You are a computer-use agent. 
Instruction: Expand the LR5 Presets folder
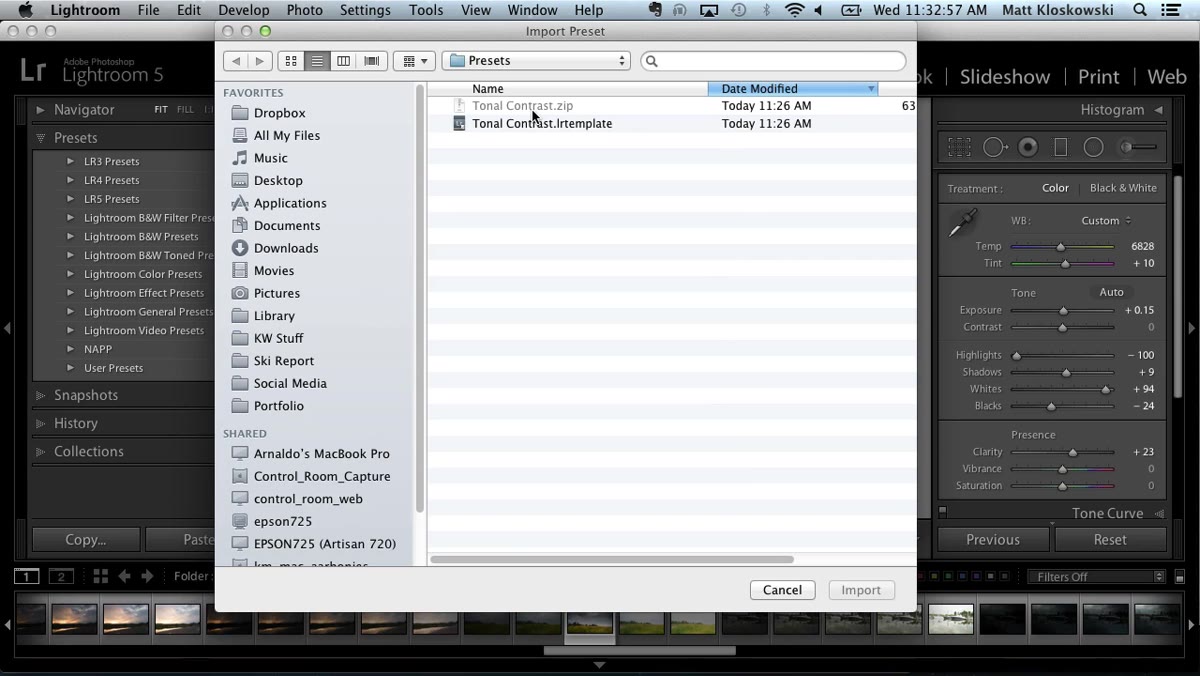point(70,199)
